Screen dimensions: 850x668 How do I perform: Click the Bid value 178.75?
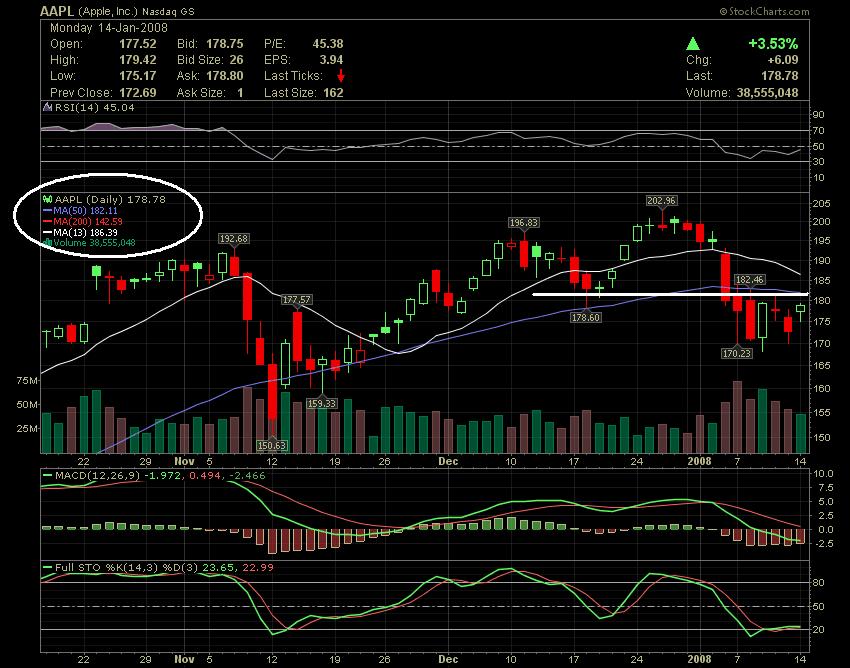tap(224, 44)
